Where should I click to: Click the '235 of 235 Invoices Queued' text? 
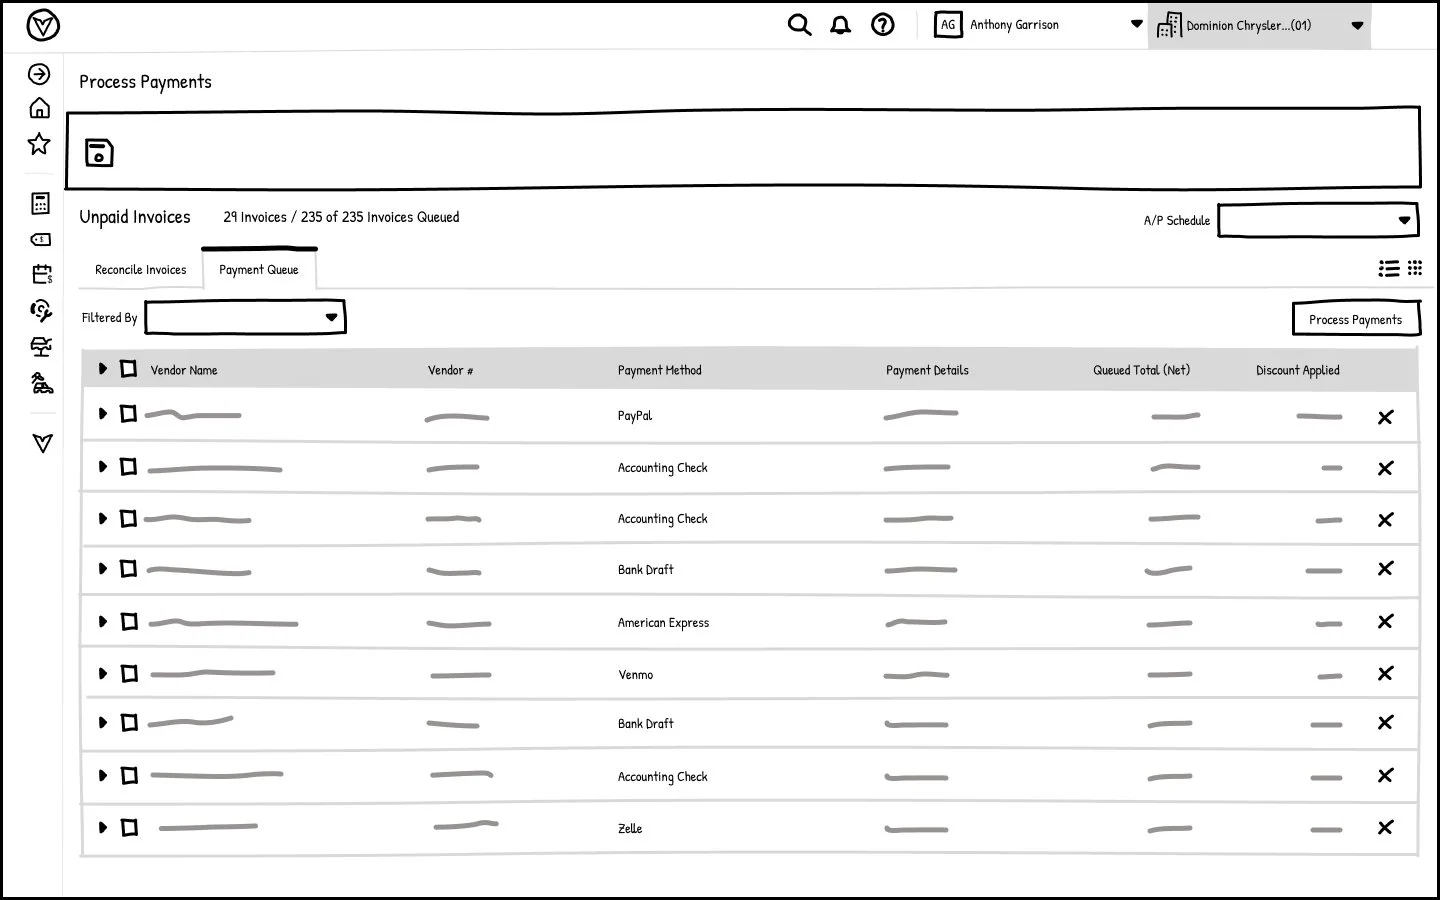coord(380,217)
